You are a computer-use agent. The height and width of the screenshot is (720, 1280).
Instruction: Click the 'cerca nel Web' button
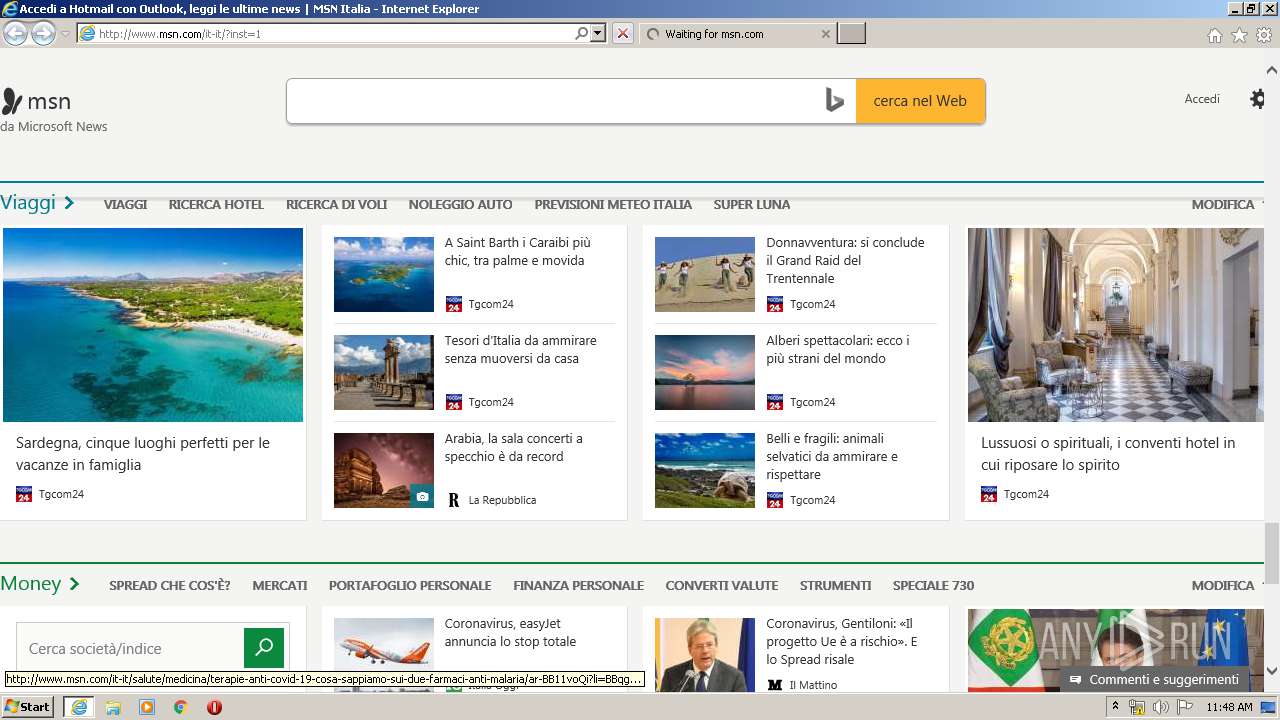[920, 101]
